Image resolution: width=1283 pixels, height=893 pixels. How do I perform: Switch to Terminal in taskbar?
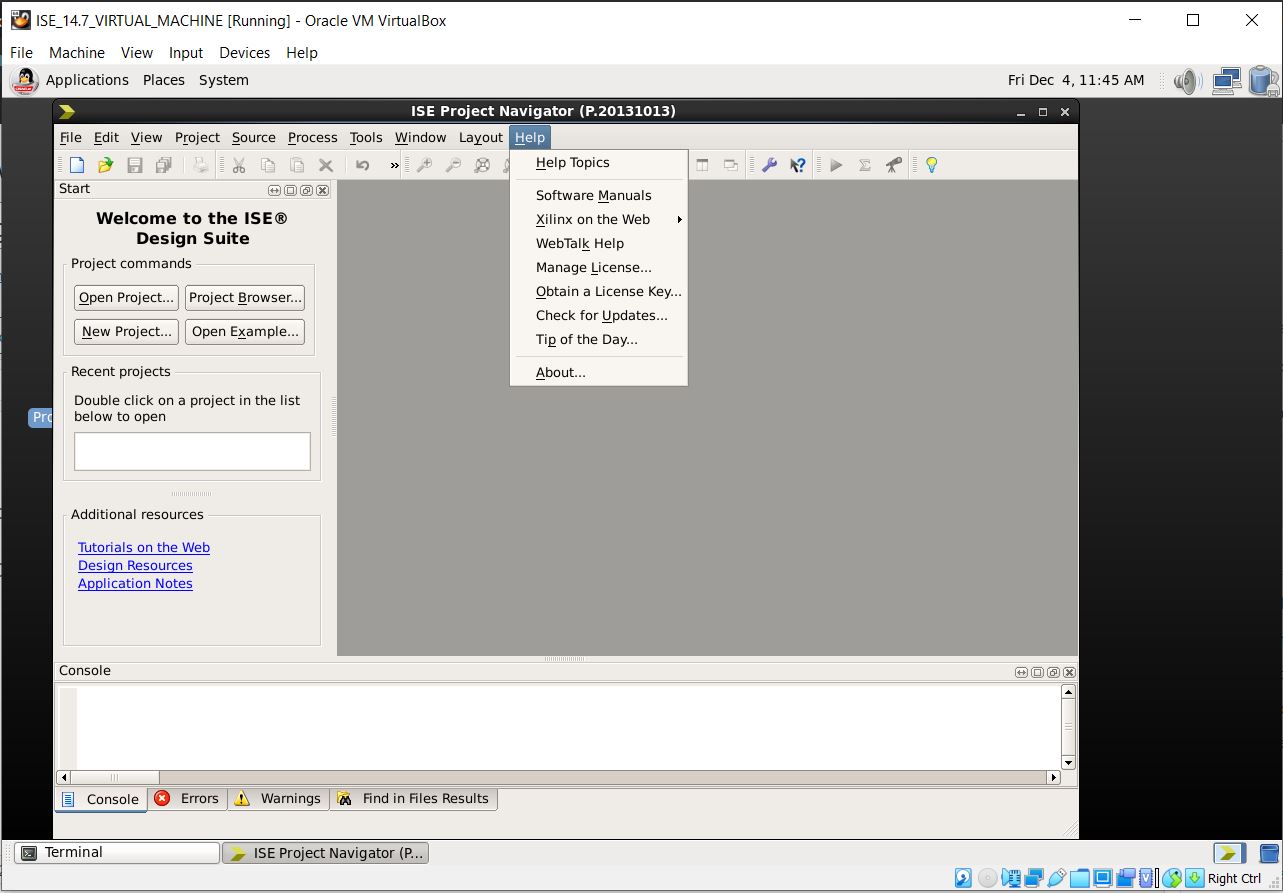tap(117, 853)
